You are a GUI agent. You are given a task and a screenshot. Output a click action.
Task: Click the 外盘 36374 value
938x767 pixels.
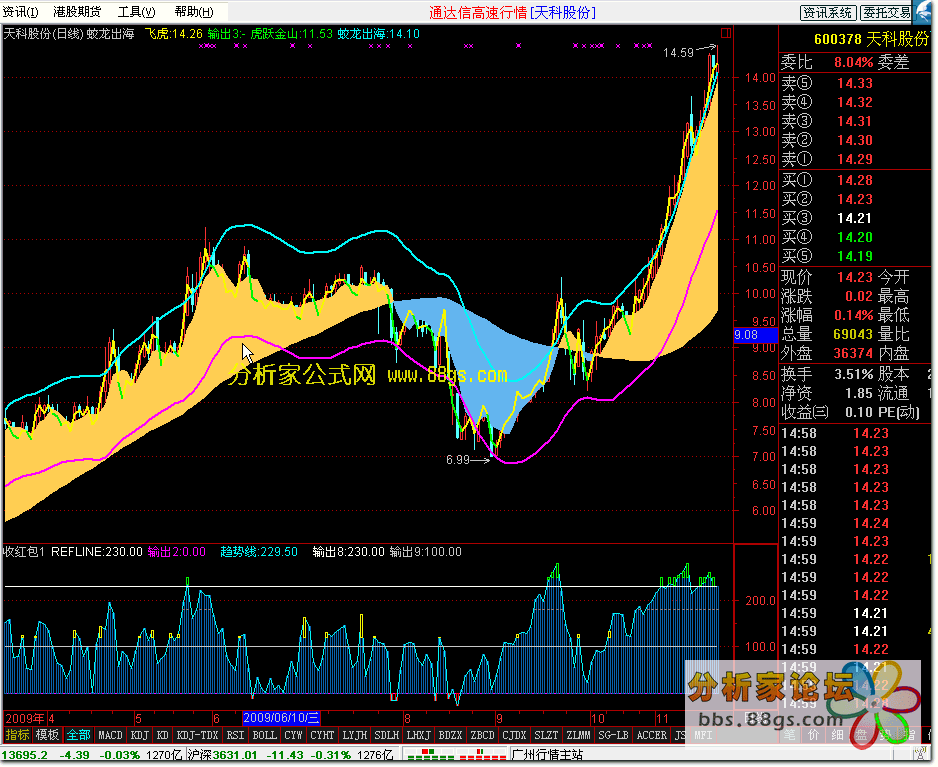click(853, 354)
